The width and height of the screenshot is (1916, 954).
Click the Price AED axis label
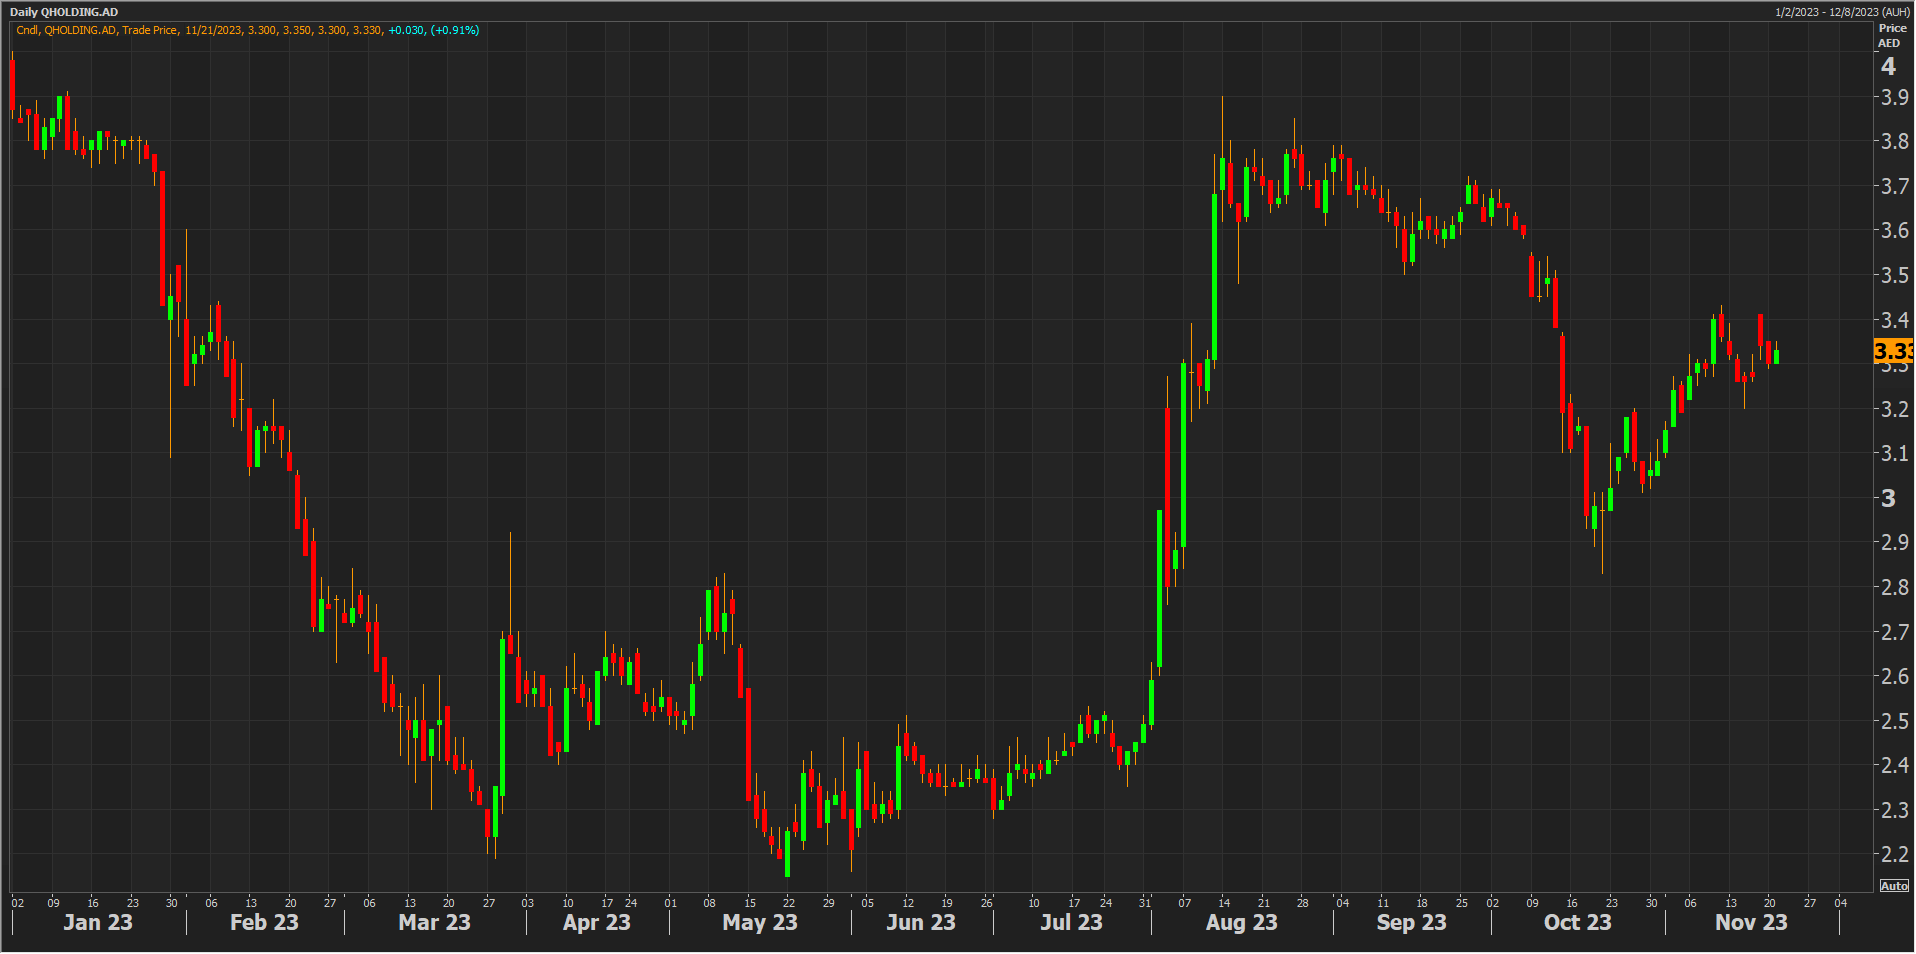pos(1891,35)
